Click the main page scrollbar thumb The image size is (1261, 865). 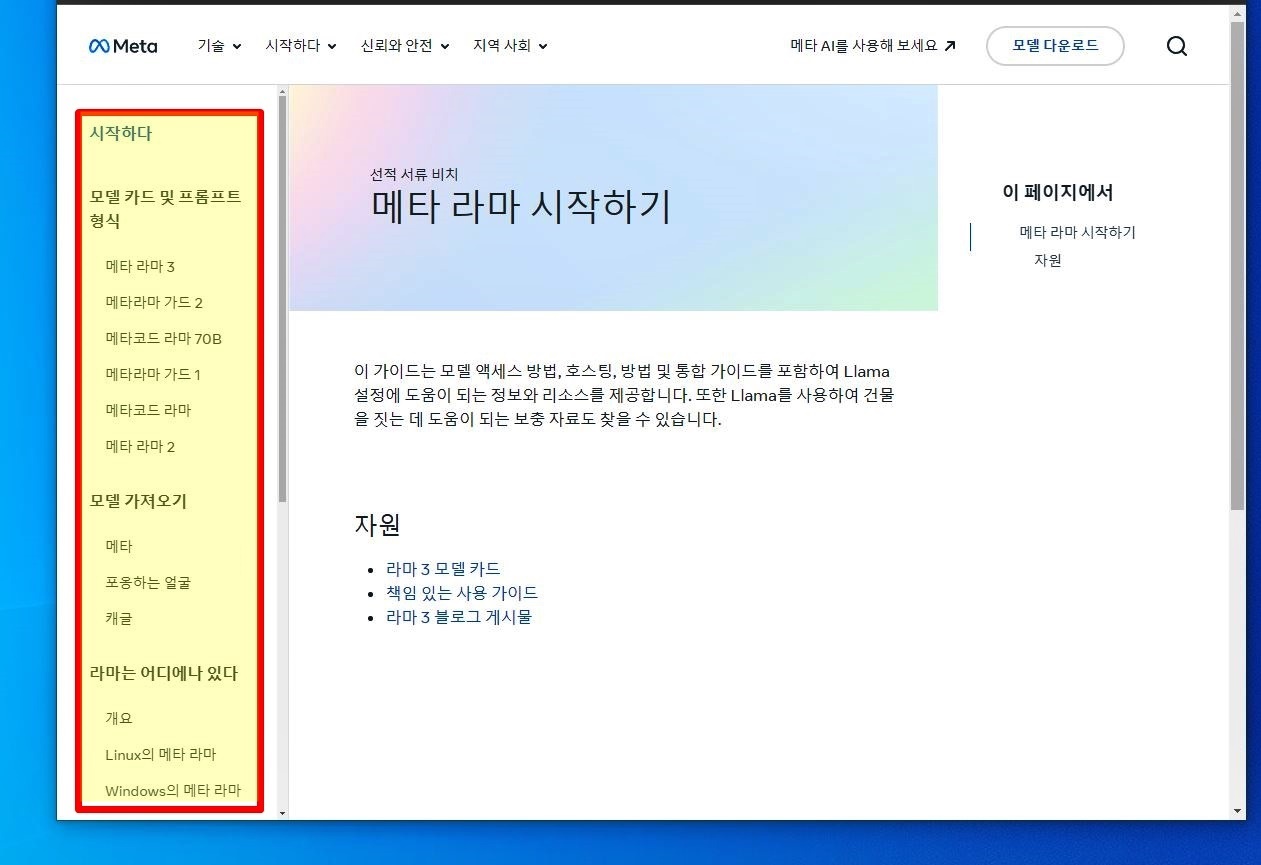coord(1238,265)
